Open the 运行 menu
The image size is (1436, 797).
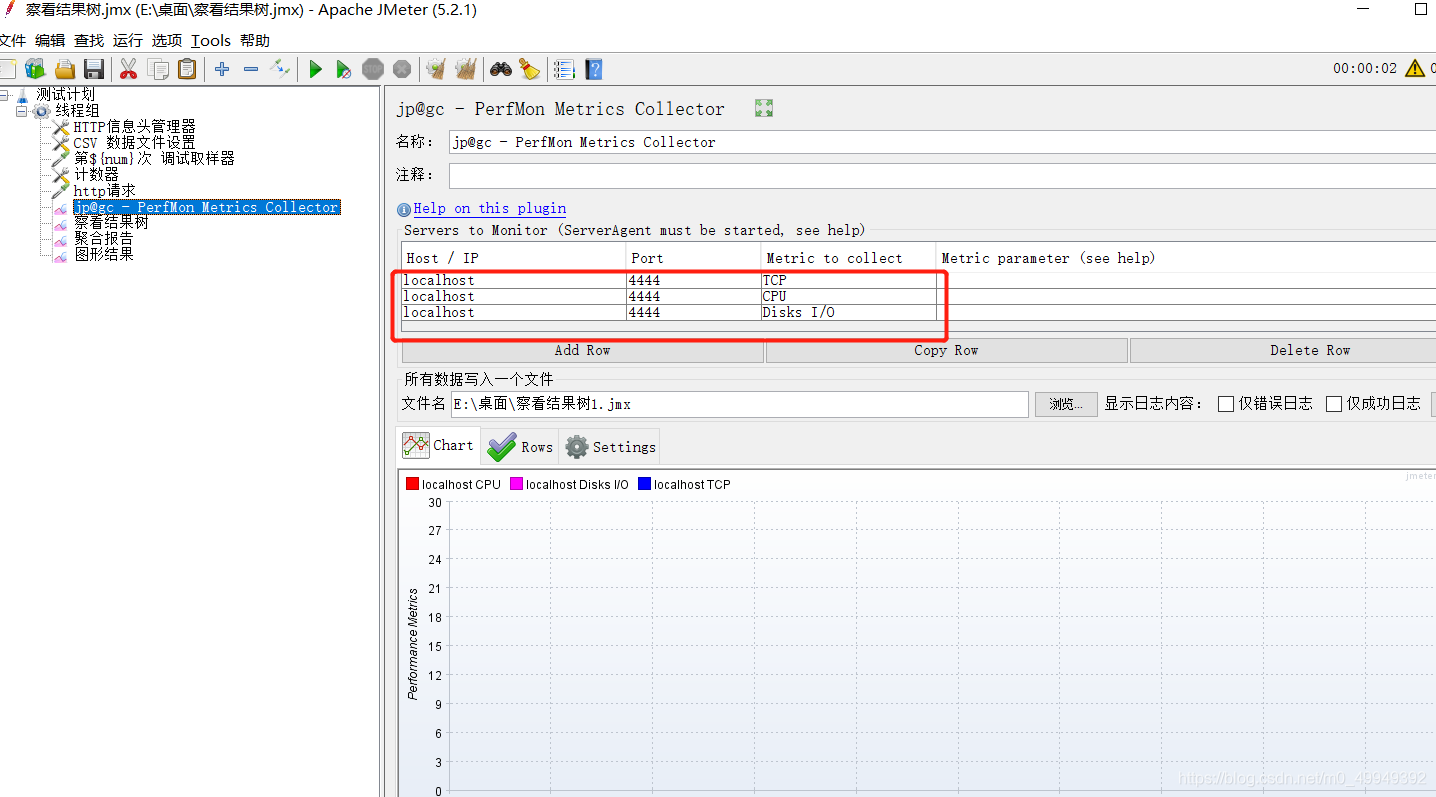pyautogui.click(x=127, y=40)
